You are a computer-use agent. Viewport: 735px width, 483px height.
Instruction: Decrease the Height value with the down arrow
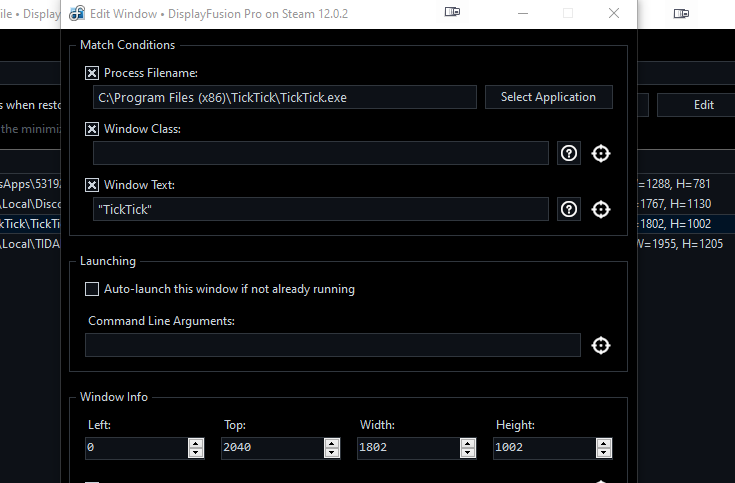[604, 453]
